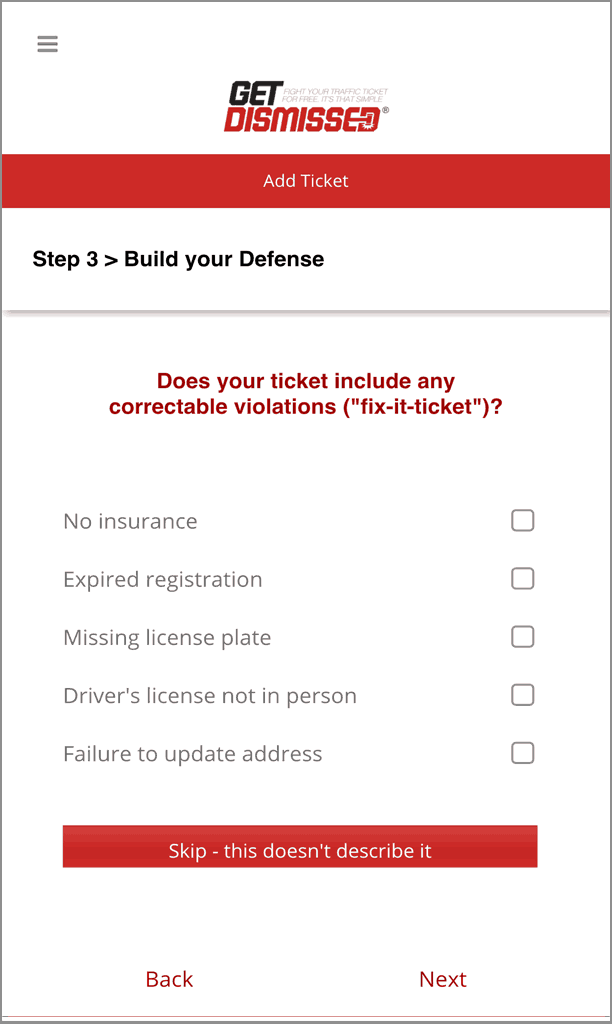Viewport: 612px width, 1024px height.
Task: Enable the Missing license plate checkbox
Action: [x=522, y=637]
